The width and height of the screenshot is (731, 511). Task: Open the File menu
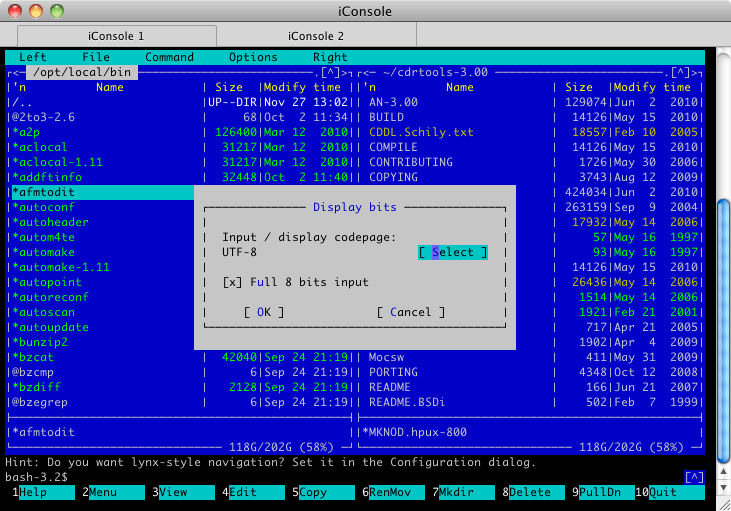(x=96, y=57)
